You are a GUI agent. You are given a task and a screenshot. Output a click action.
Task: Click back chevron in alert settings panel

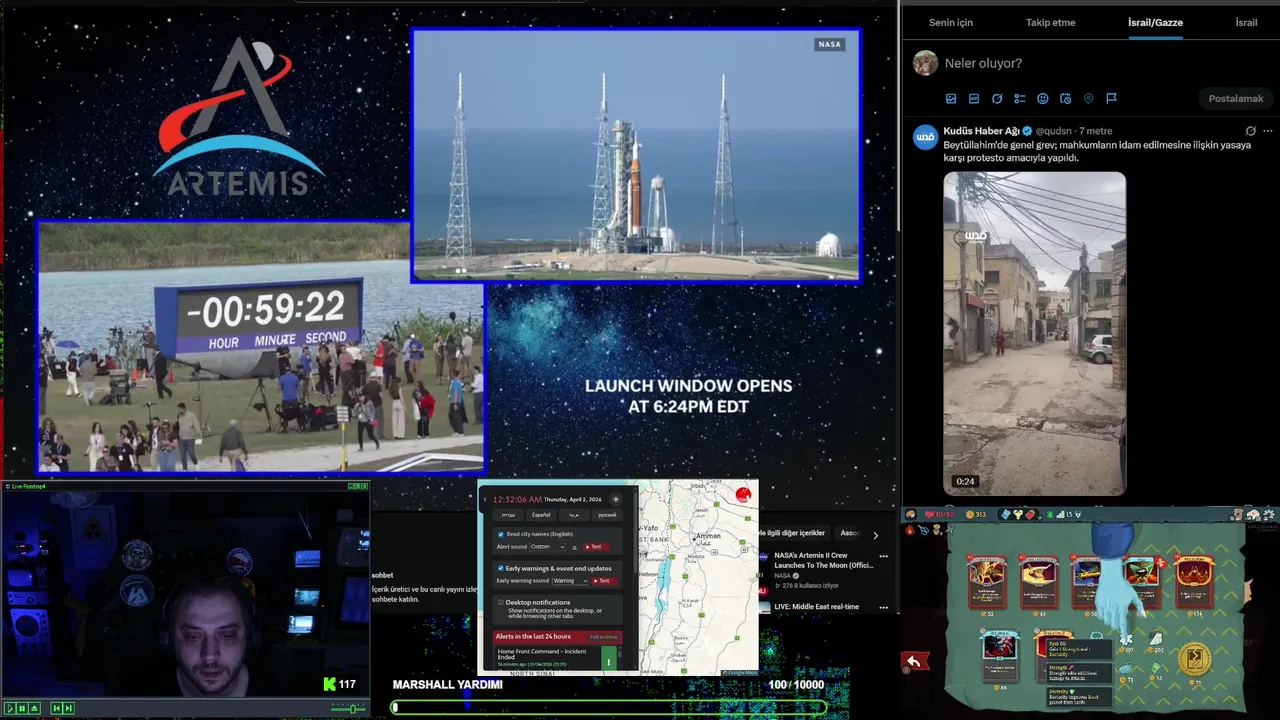485,499
